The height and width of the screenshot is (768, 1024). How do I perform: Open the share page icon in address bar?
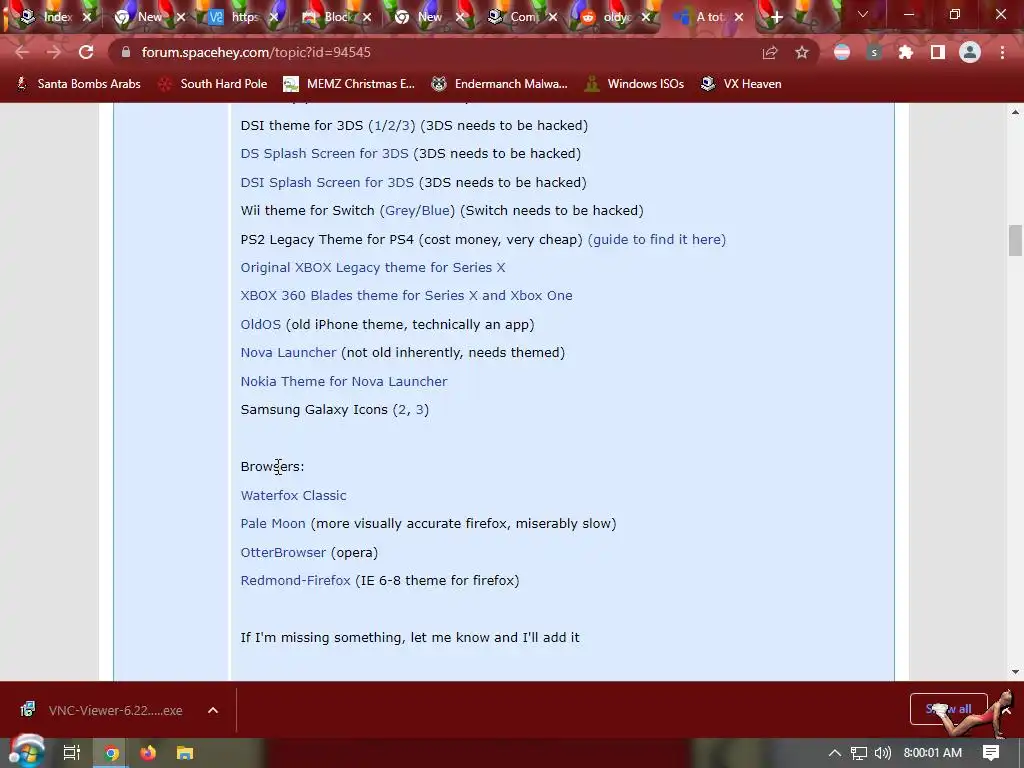pos(770,52)
